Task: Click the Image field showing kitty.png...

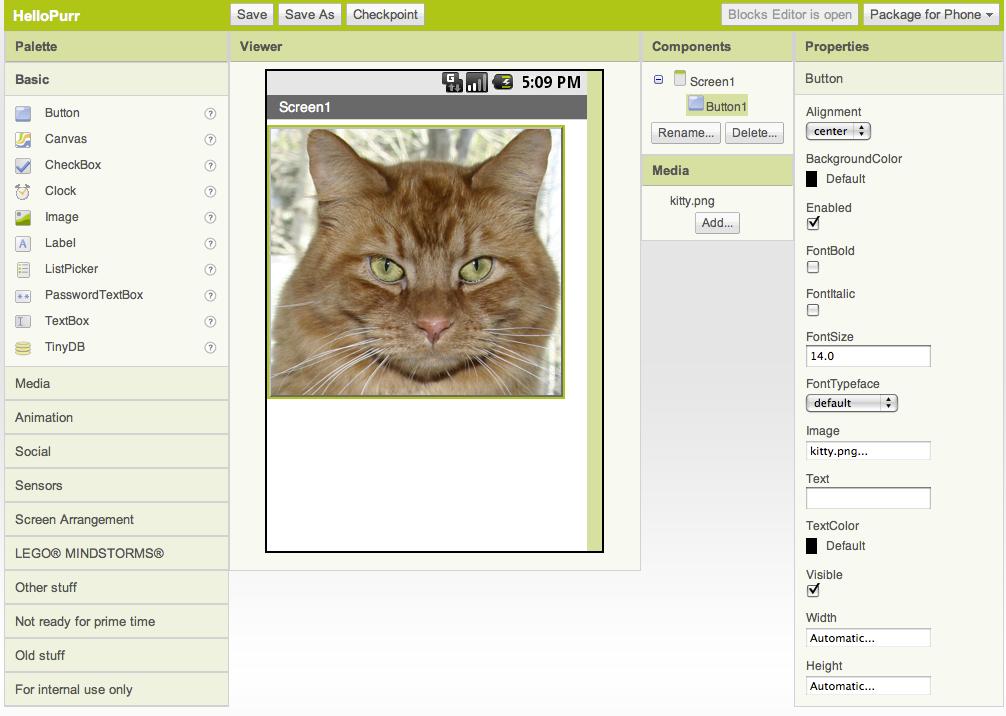Action: (868, 451)
